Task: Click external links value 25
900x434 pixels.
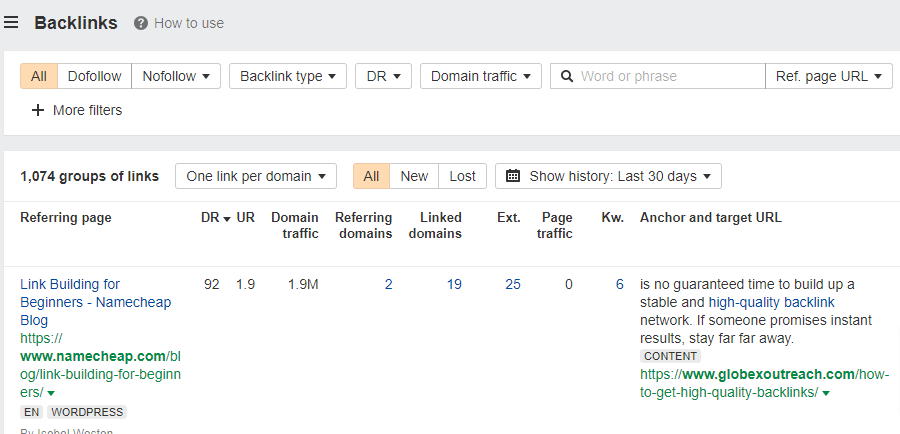Action: click(x=513, y=284)
